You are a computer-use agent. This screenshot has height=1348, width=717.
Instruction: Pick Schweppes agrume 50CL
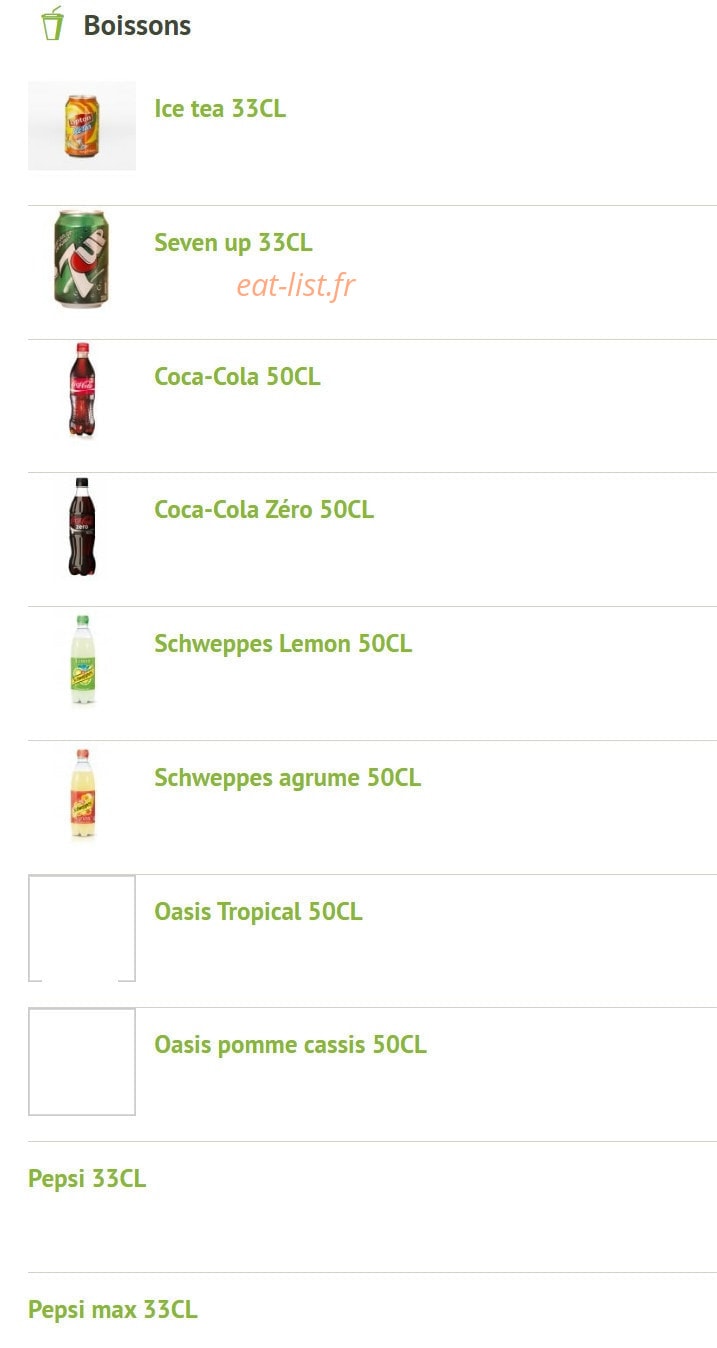pos(288,778)
